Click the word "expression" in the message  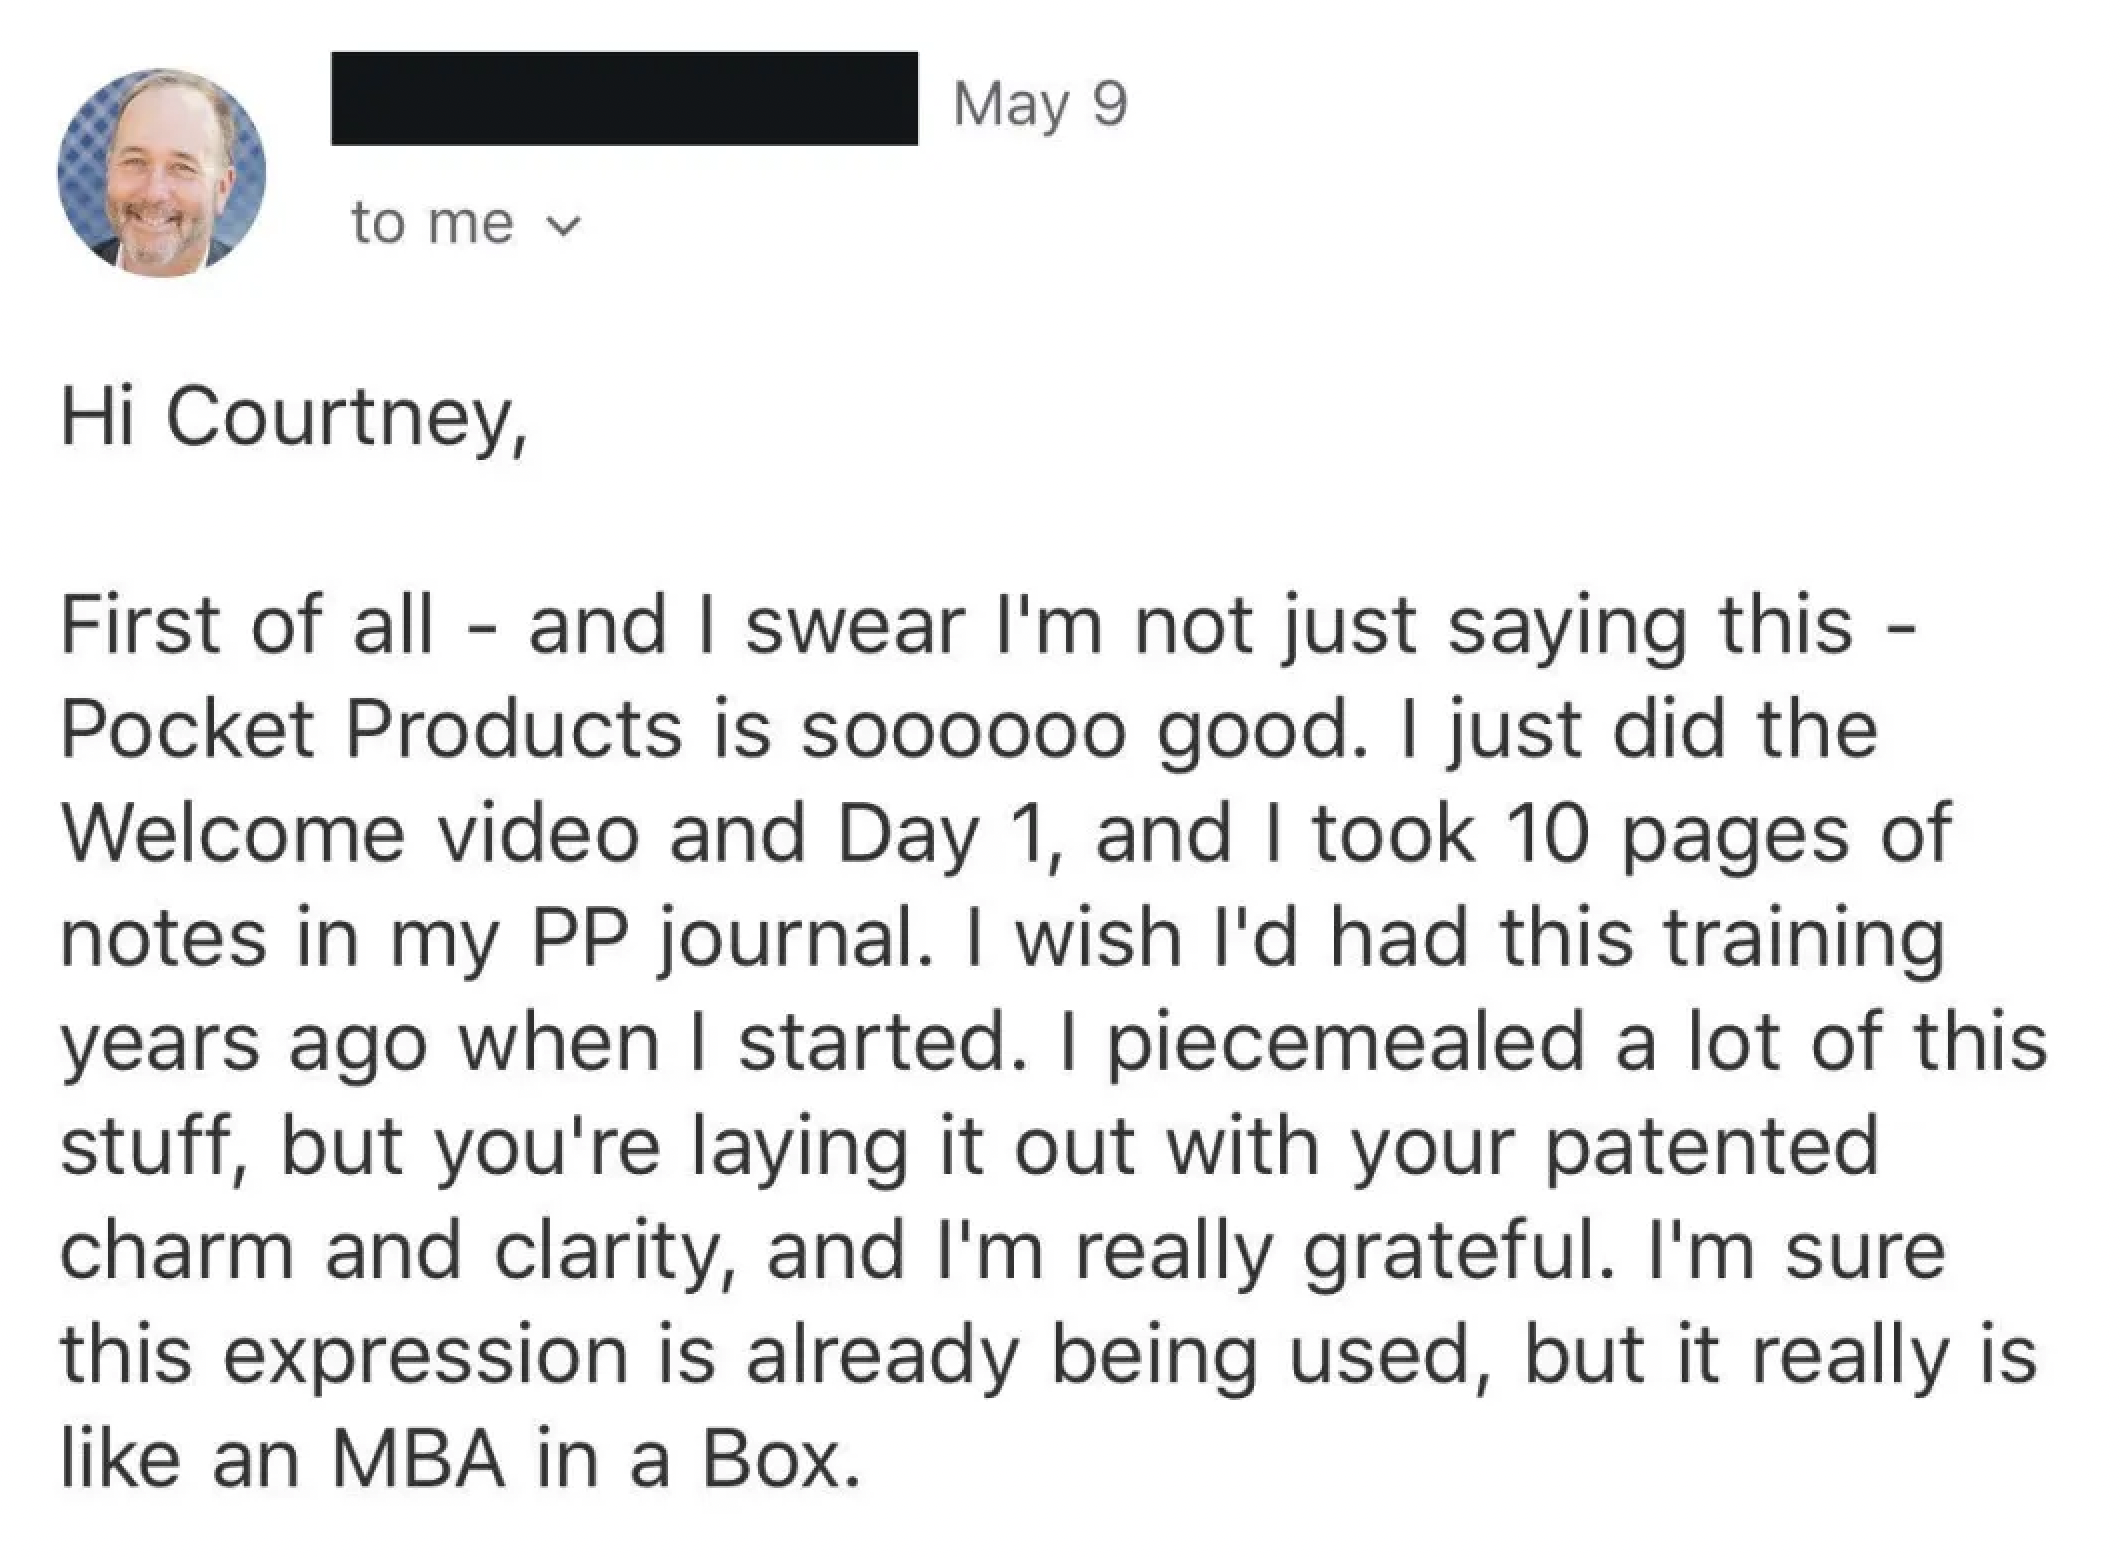click(425, 1355)
